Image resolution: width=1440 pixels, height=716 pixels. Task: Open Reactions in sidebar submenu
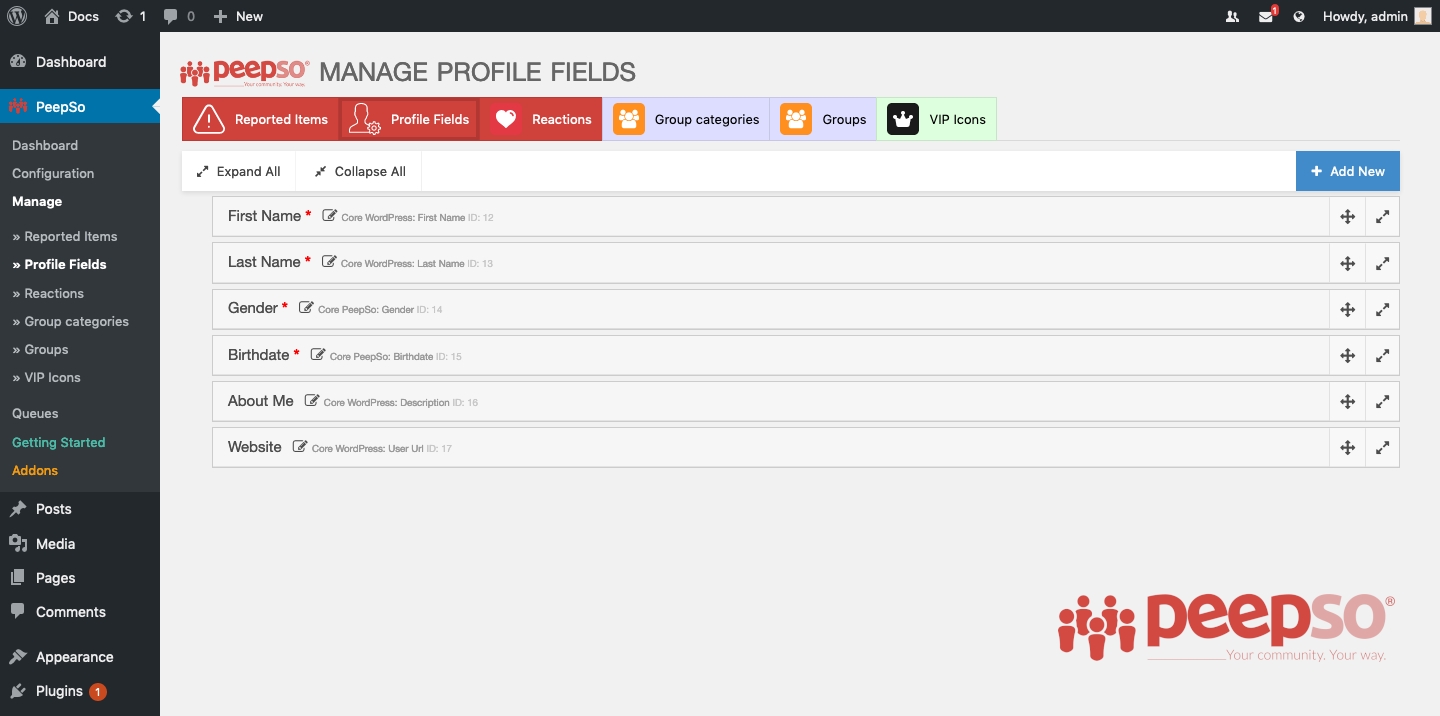(x=48, y=293)
